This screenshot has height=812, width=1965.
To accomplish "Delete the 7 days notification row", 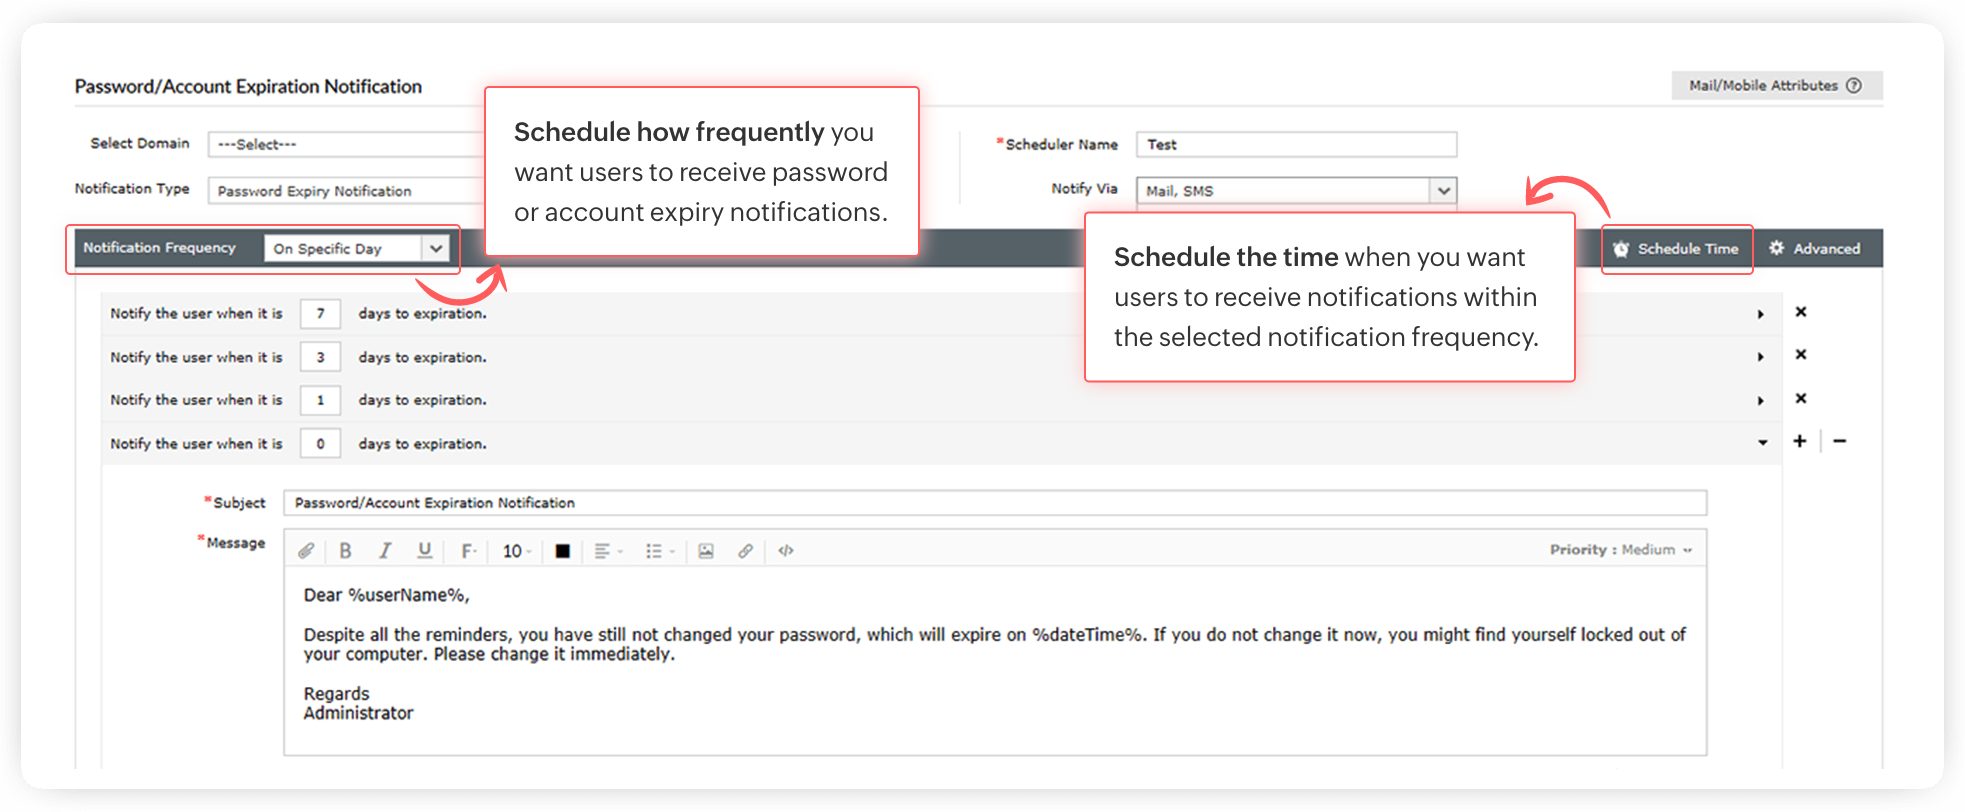I will tap(1801, 312).
